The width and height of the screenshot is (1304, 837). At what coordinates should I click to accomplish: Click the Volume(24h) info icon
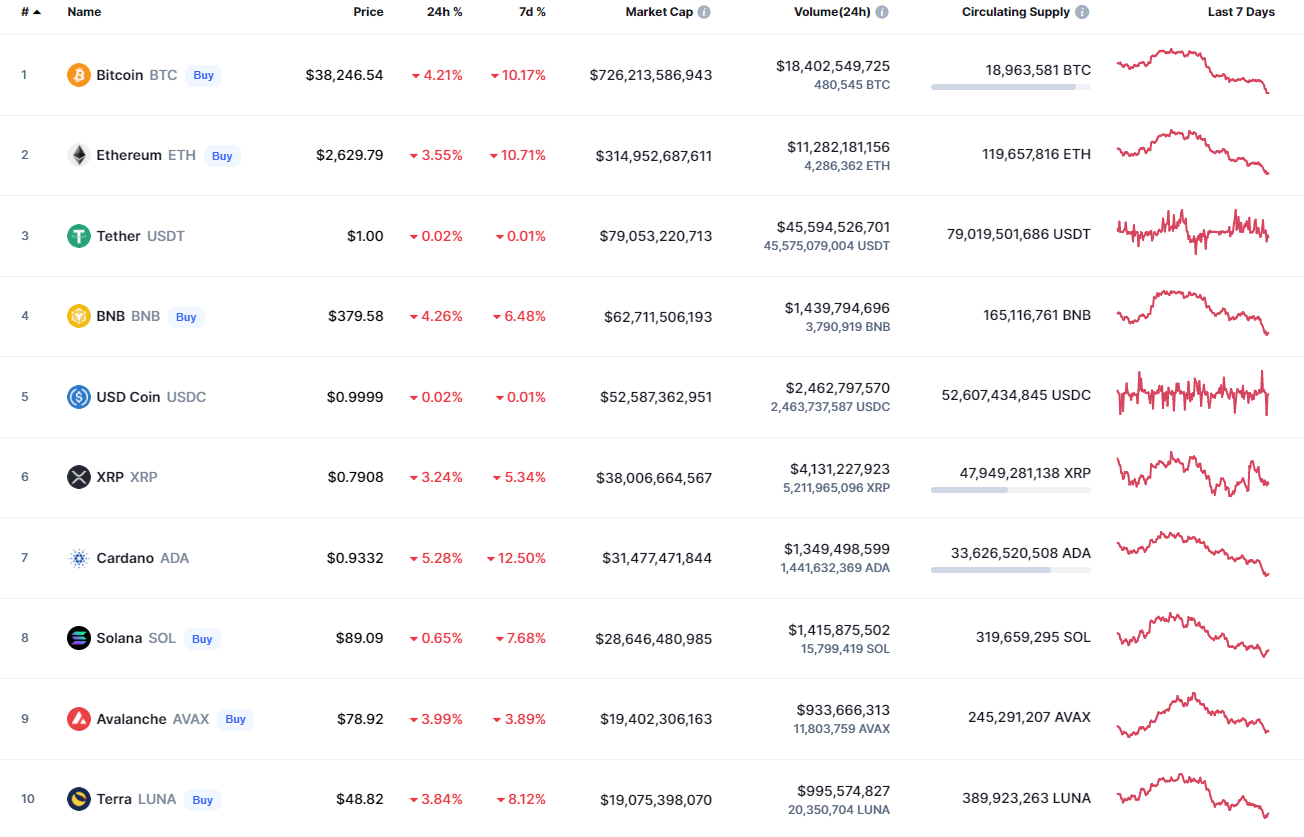pyautogui.click(x=882, y=12)
